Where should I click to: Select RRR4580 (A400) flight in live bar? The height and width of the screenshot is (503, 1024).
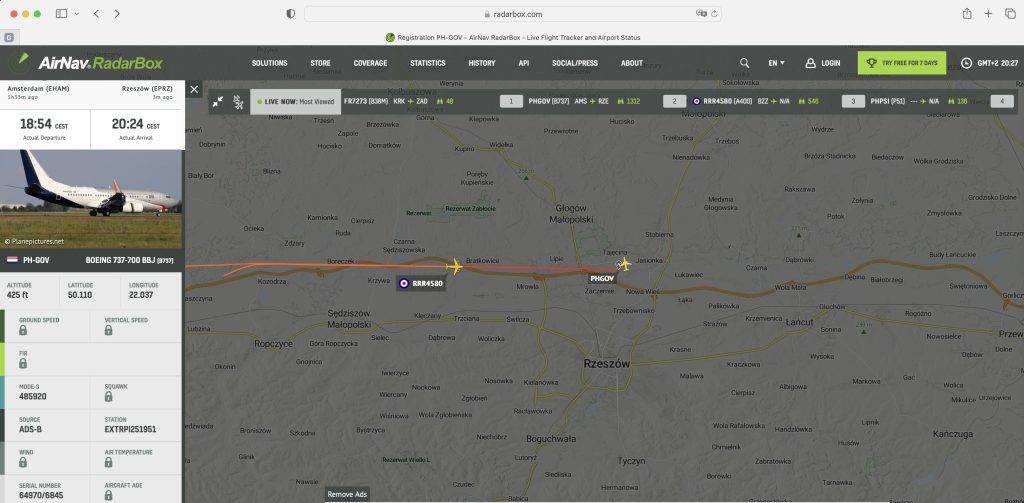(x=756, y=101)
